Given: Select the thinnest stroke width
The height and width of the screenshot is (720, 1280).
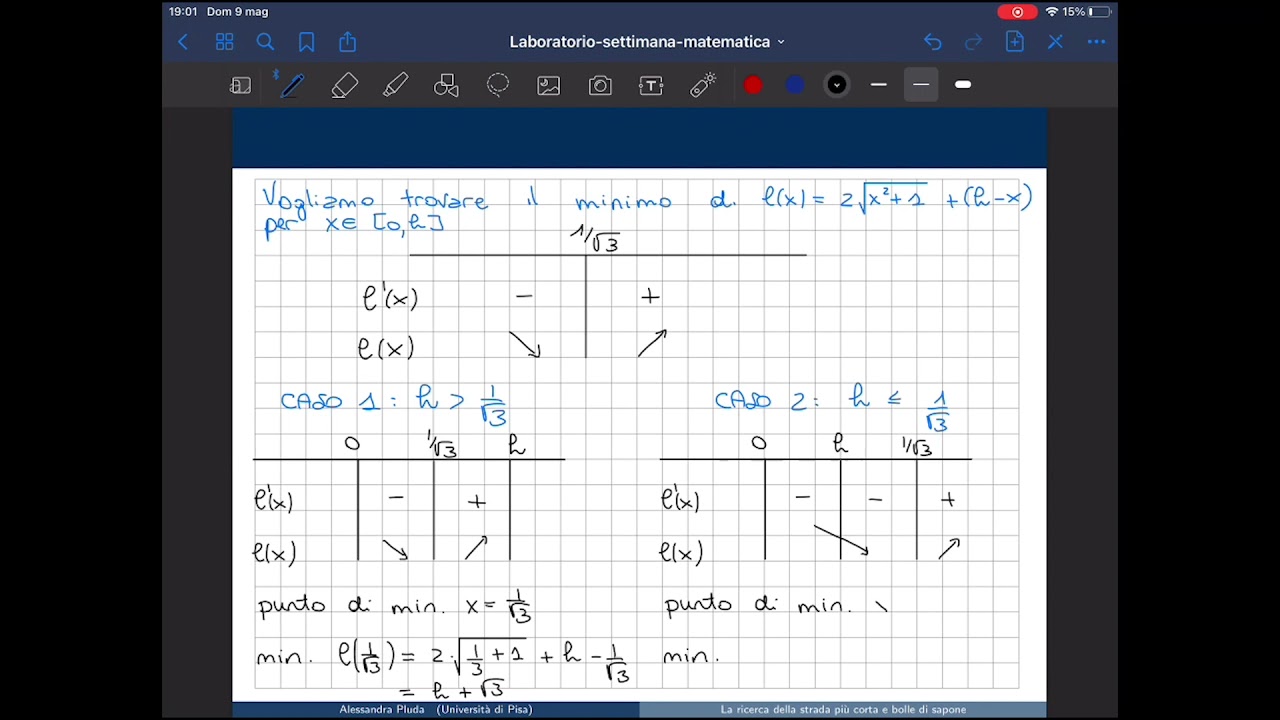Looking at the screenshot, I should (879, 86).
